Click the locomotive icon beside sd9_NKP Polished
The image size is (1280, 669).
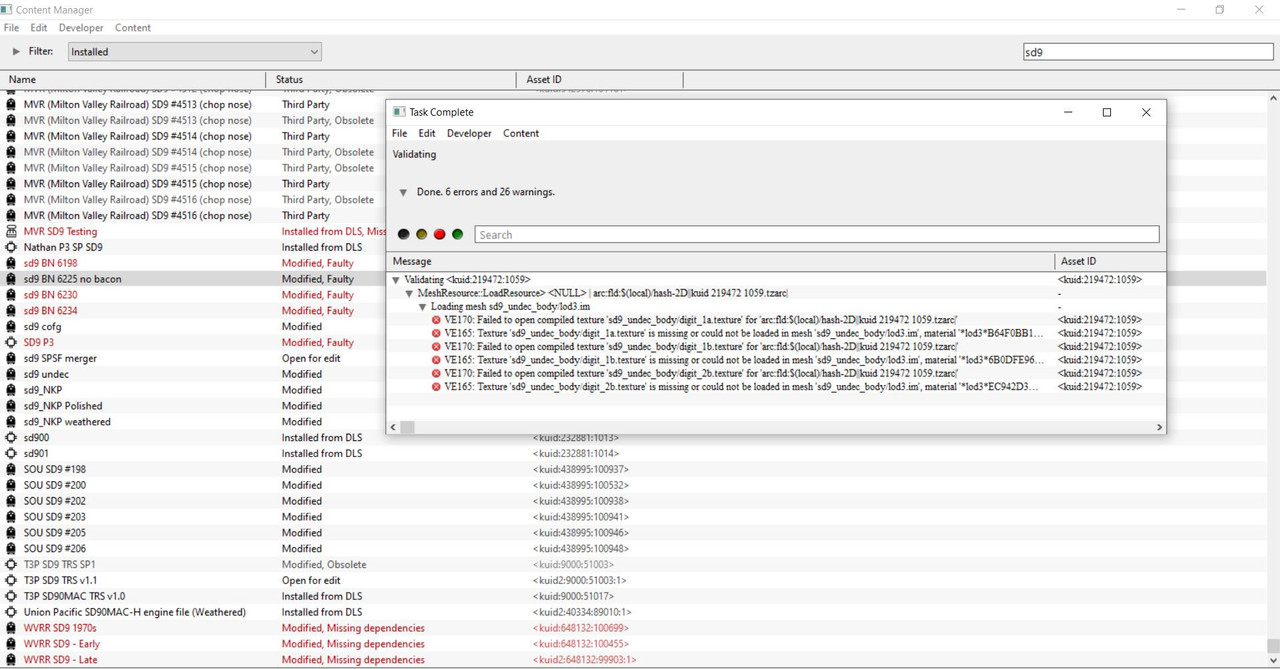pos(11,406)
